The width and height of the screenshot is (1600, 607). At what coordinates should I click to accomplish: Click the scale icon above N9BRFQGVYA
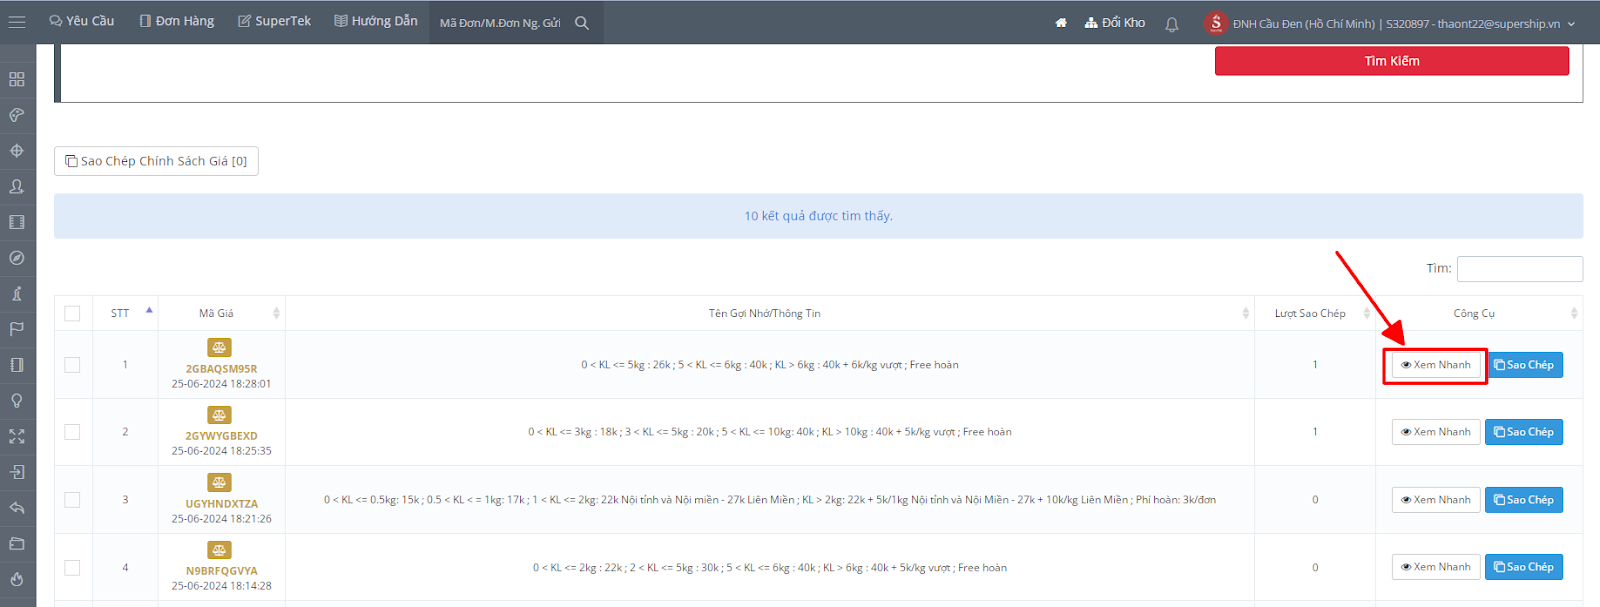pyautogui.click(x=219, y=550)
